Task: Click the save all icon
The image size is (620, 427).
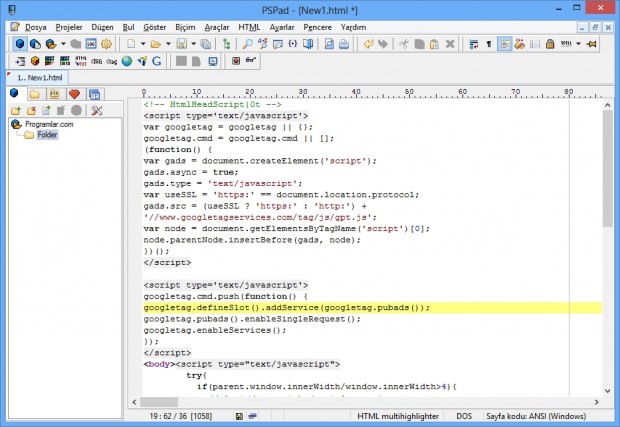Action: (x=206, y=44)
